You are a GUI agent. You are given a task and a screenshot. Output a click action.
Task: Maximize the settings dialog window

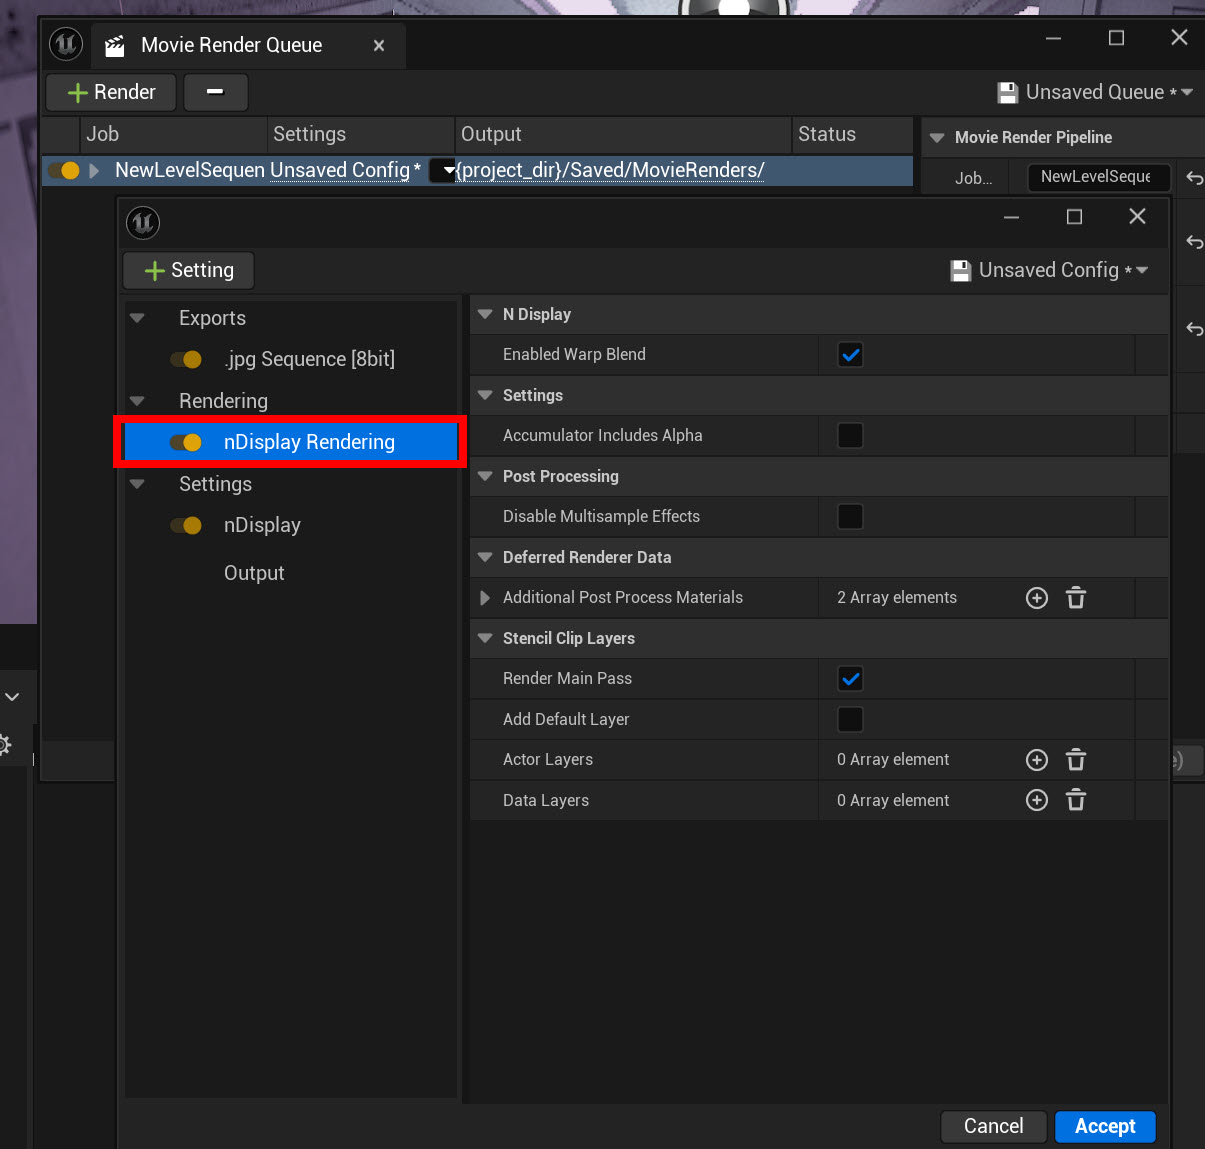pyautogui.click(x=1075, y=216)
